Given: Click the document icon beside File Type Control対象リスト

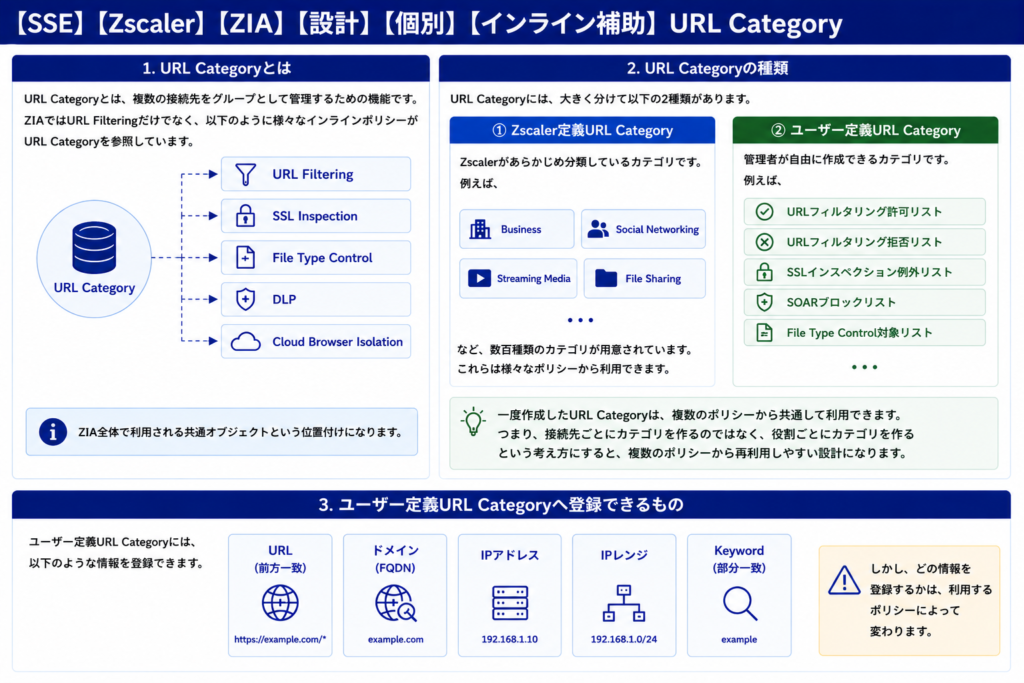Looking at the screenshot, I should [x=764, y=332].
